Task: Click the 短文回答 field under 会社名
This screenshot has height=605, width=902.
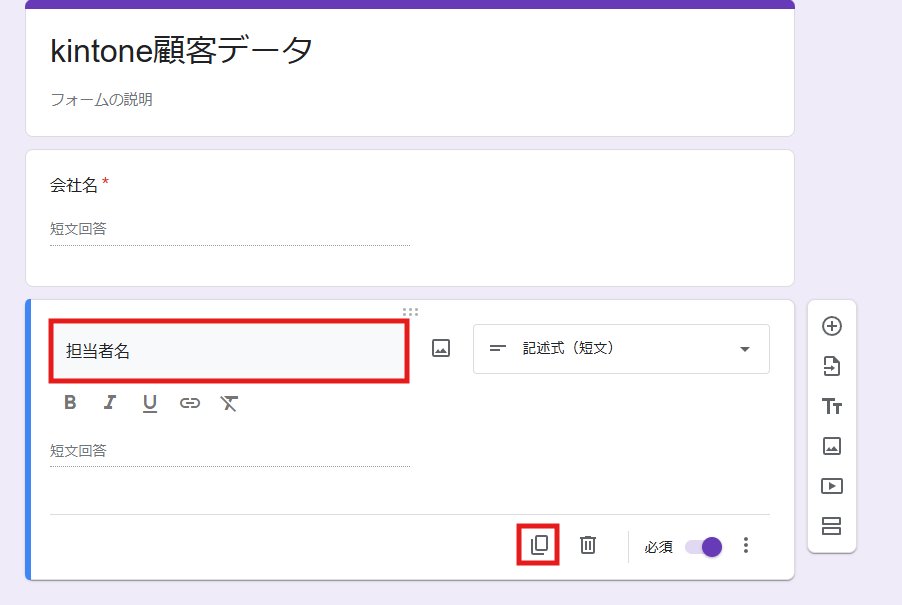Action: [x=230, y=229]
